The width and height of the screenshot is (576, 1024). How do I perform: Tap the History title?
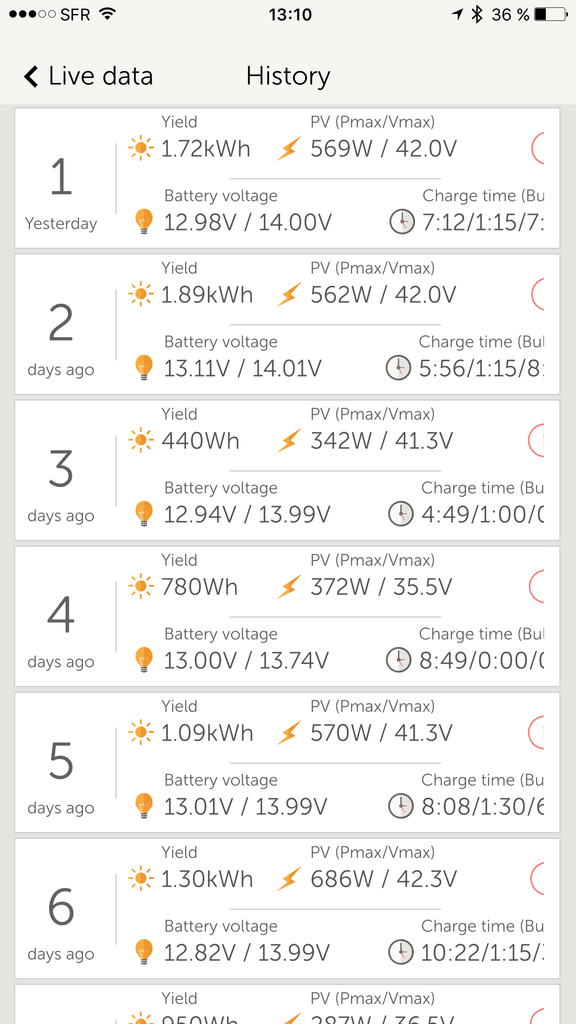pos(288,76)
